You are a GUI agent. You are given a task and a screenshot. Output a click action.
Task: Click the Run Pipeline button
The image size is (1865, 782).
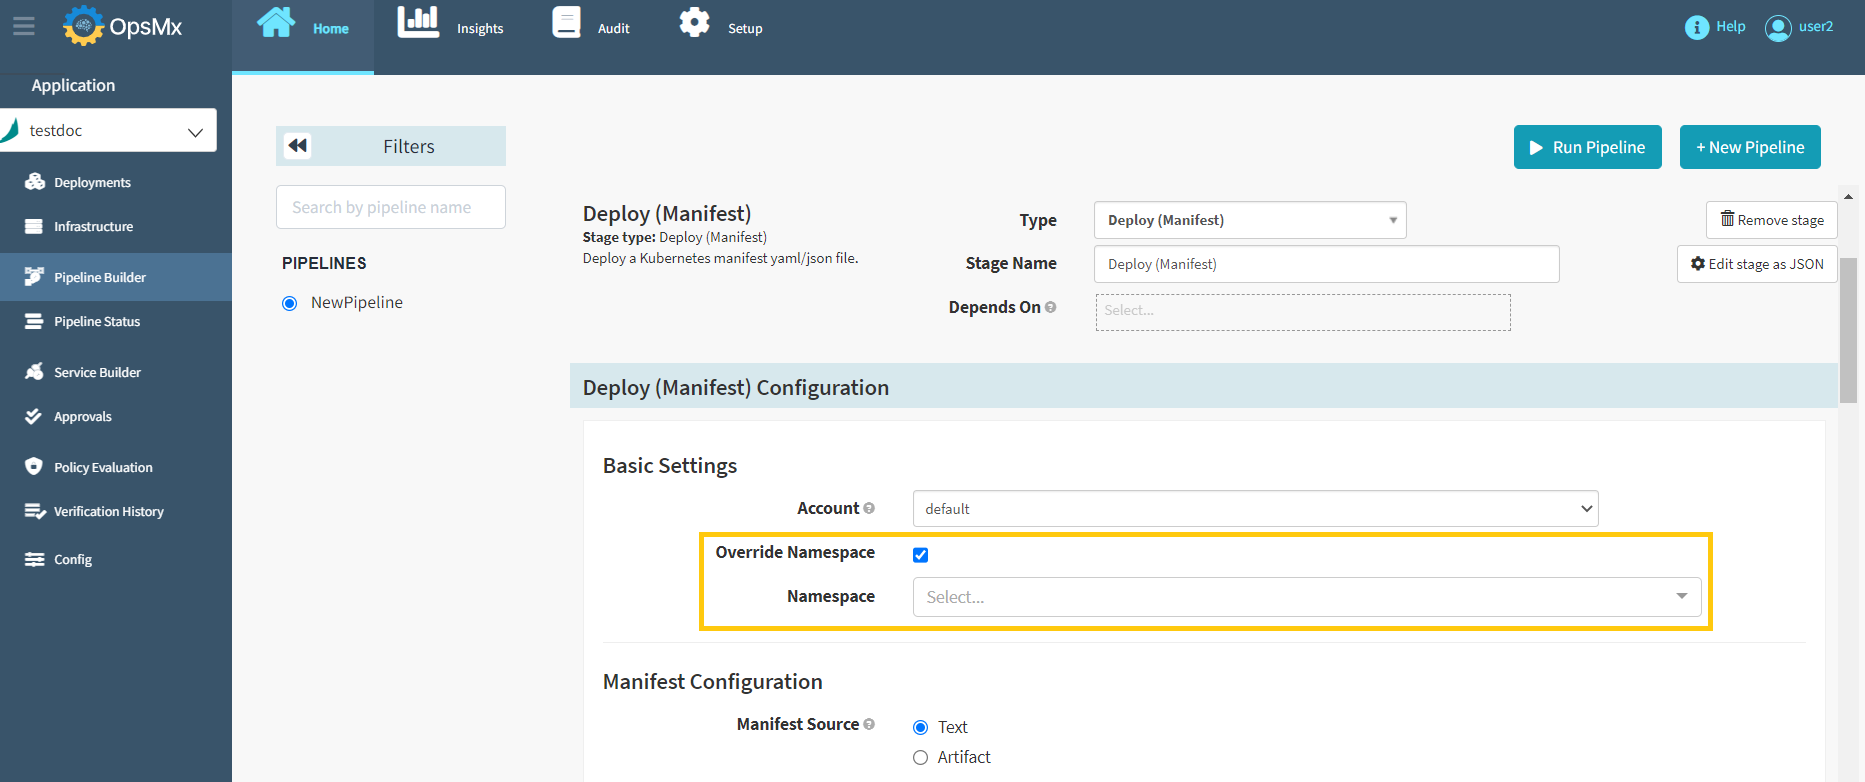pyautogui.click(x=1587, y=147)
